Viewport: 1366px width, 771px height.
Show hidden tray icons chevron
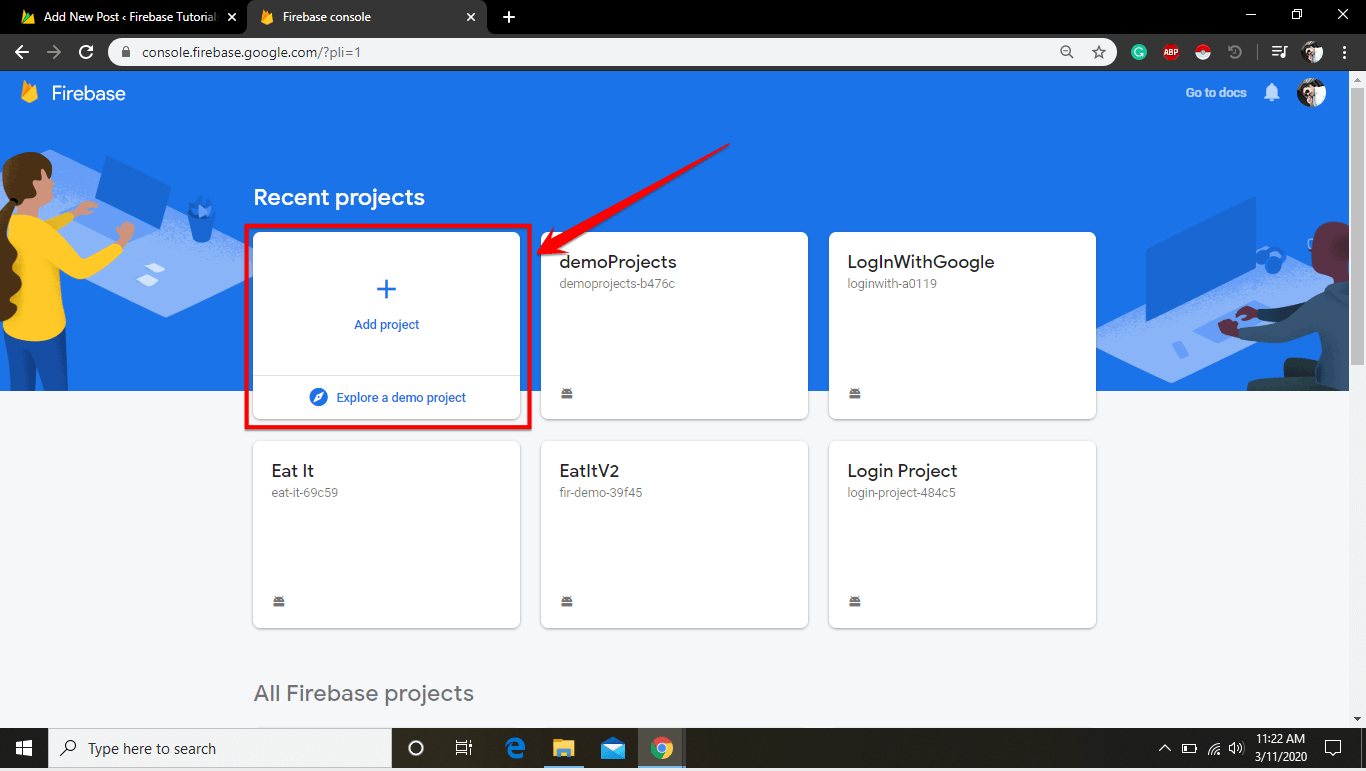(1165, 748)
